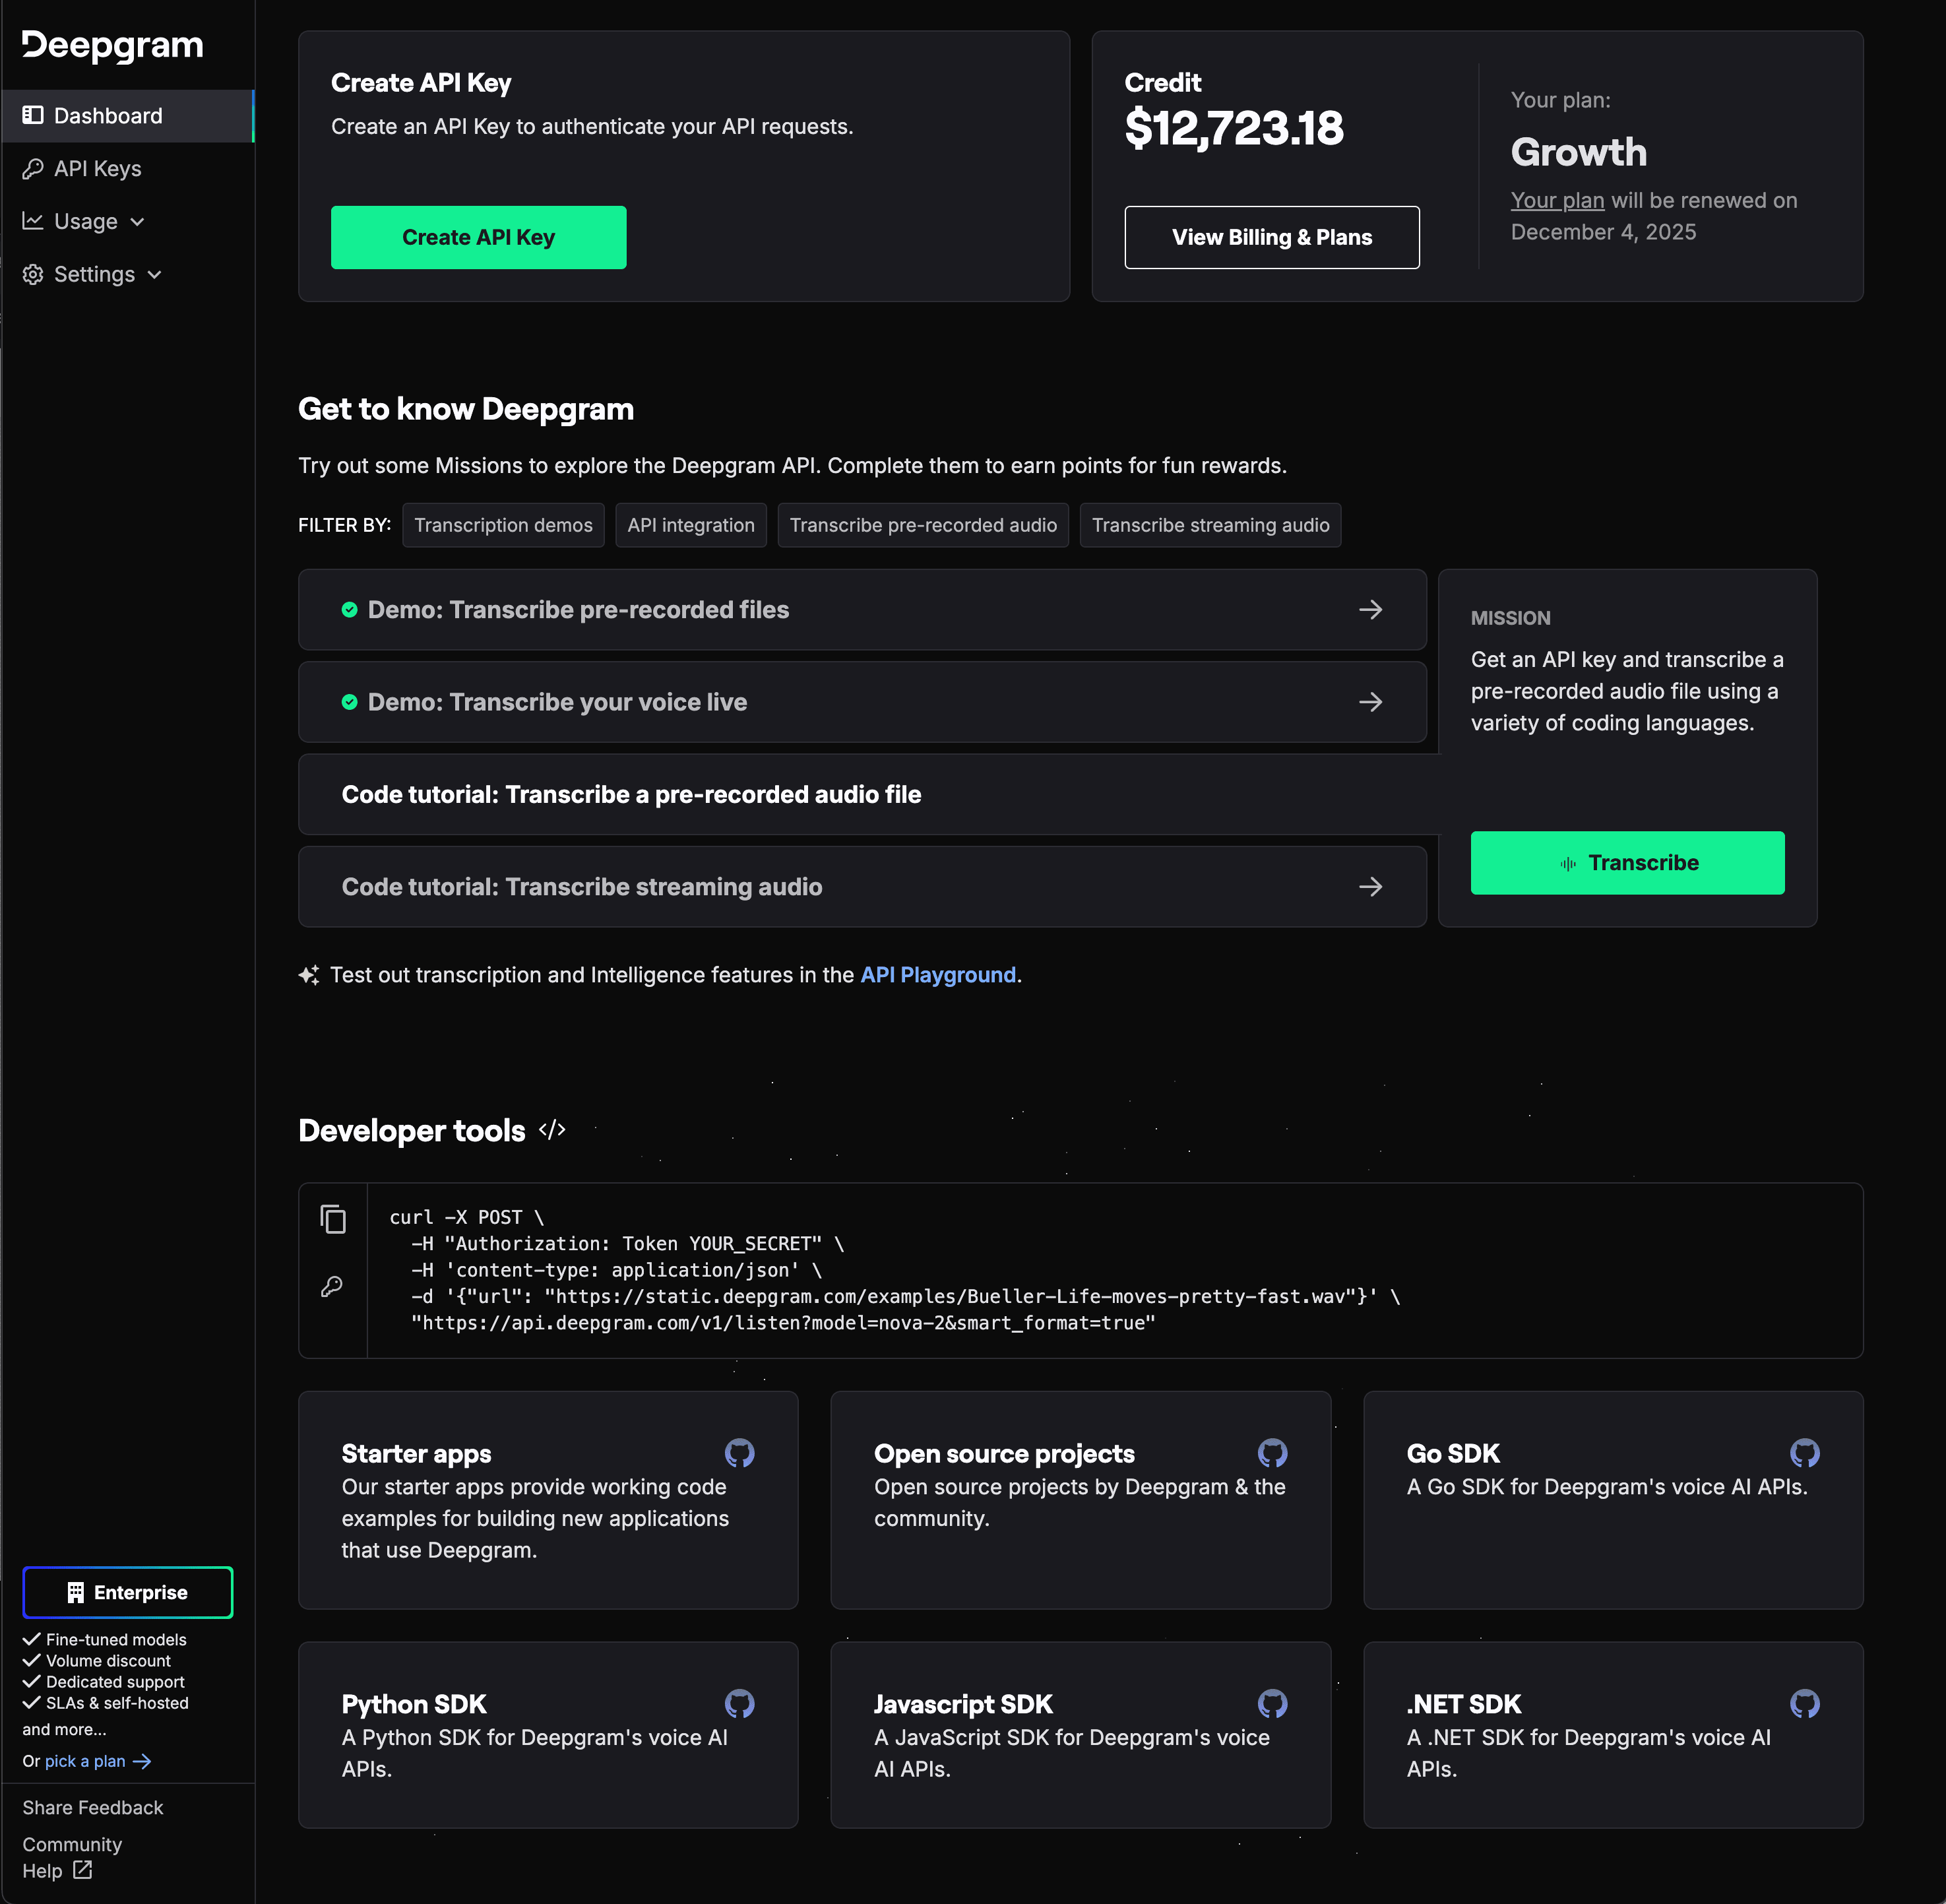
Task: Open the Python SDK GitHub icon
Action: pos(740,1703)
